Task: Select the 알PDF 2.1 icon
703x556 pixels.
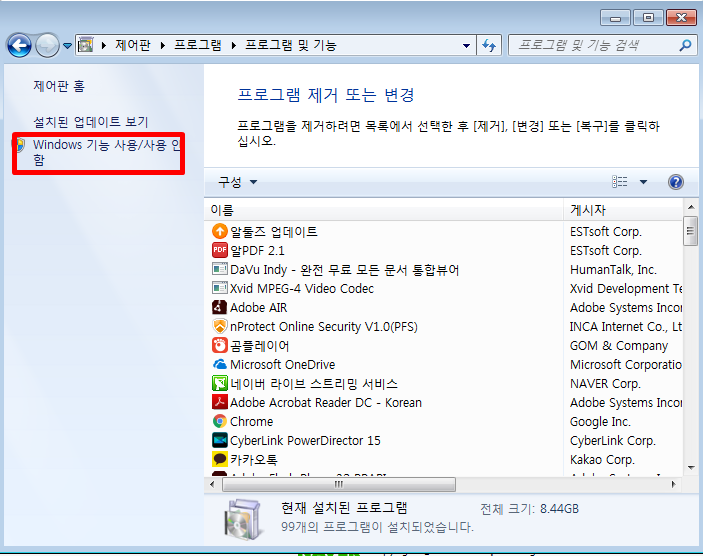Action: [220, 250]
